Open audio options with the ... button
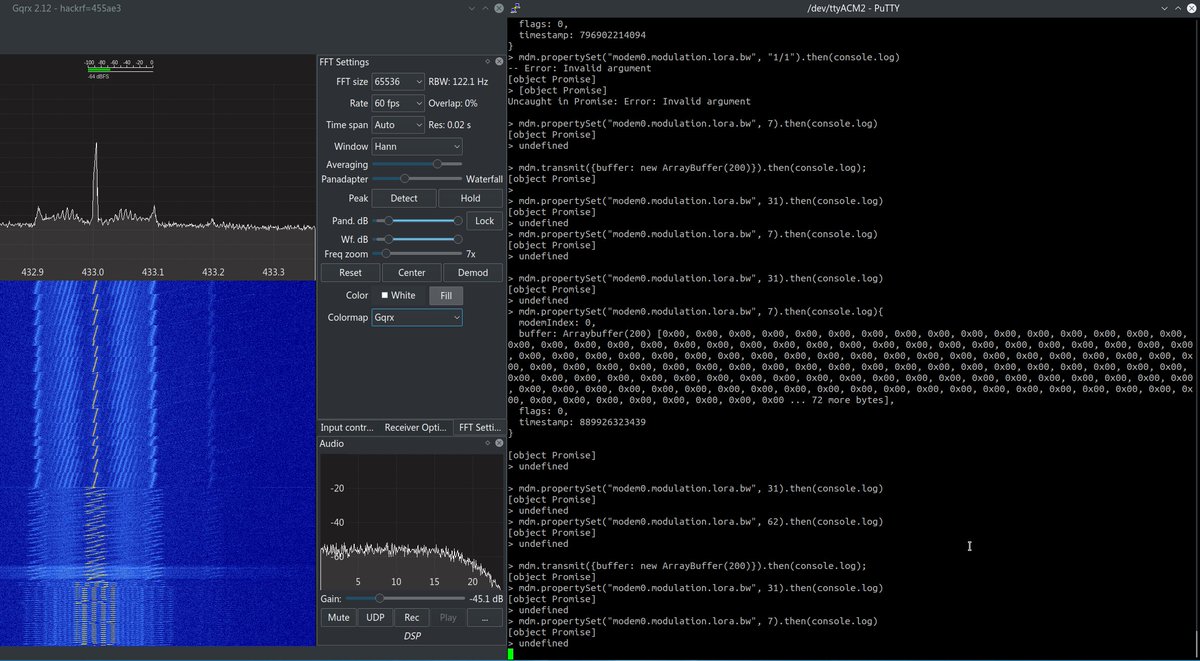Screen dimensions: 1200x661 click(x=484, y=617)
